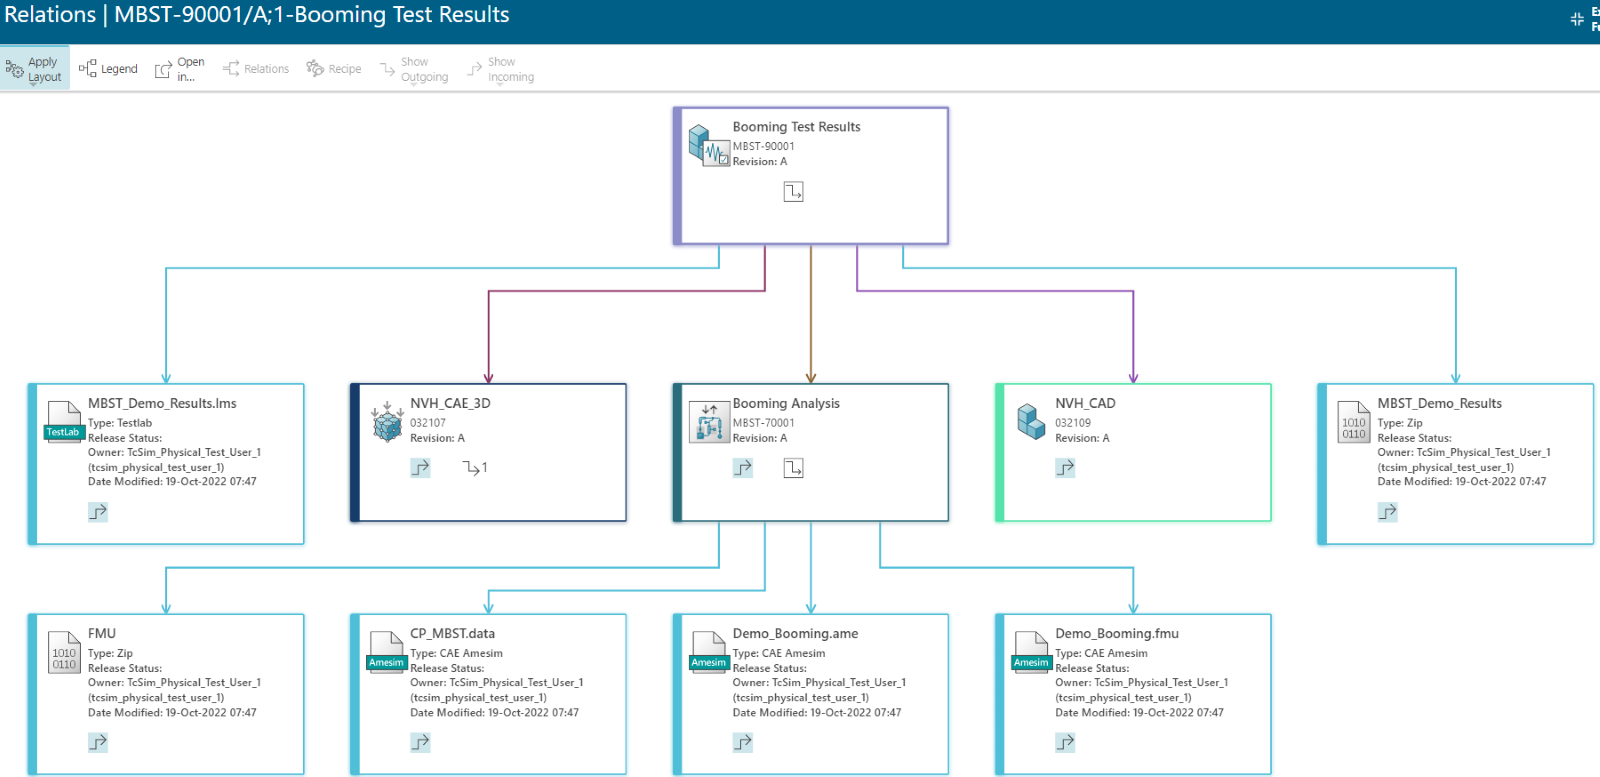1600x777 pixels.
Task: Click the page title Relations MBST-90001 header
Action: click(256, 15)
